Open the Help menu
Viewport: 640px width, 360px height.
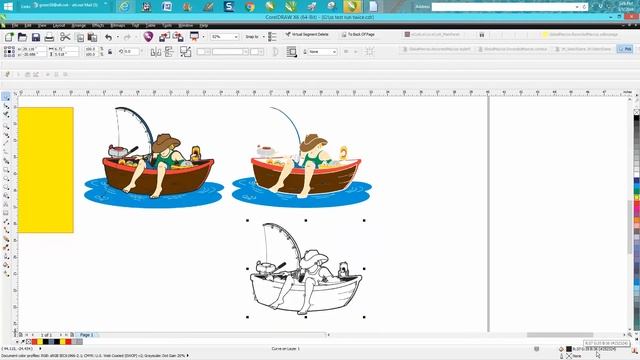coord(204,25)
